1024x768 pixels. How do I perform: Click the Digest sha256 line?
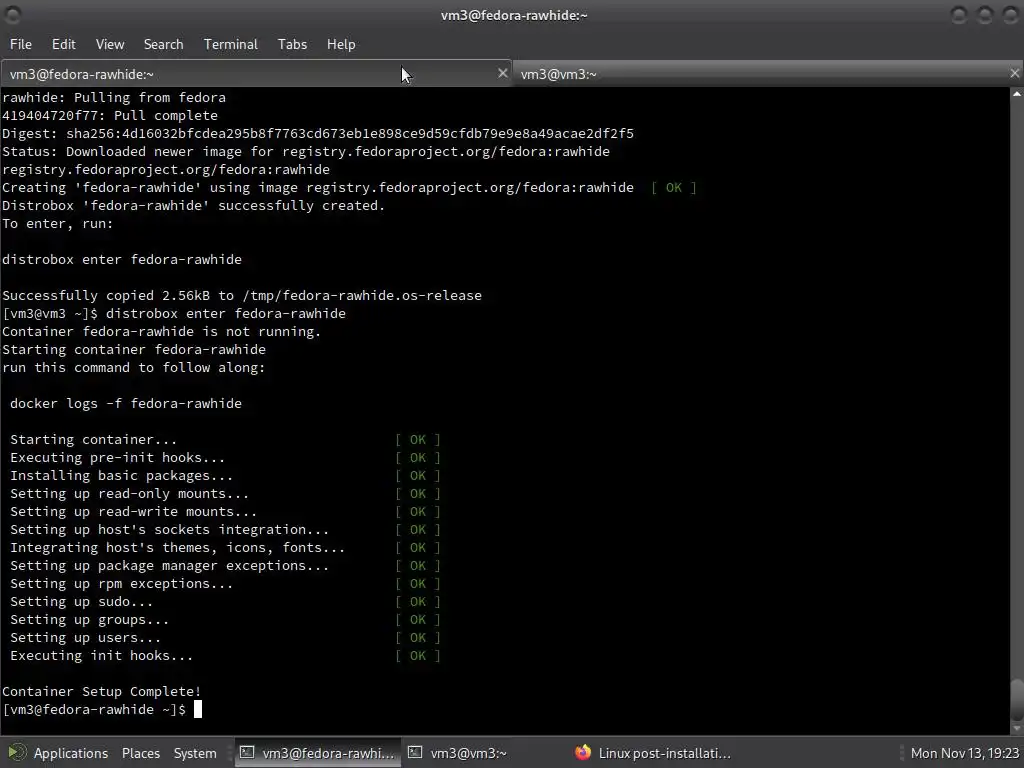click(x=317, y=133)
